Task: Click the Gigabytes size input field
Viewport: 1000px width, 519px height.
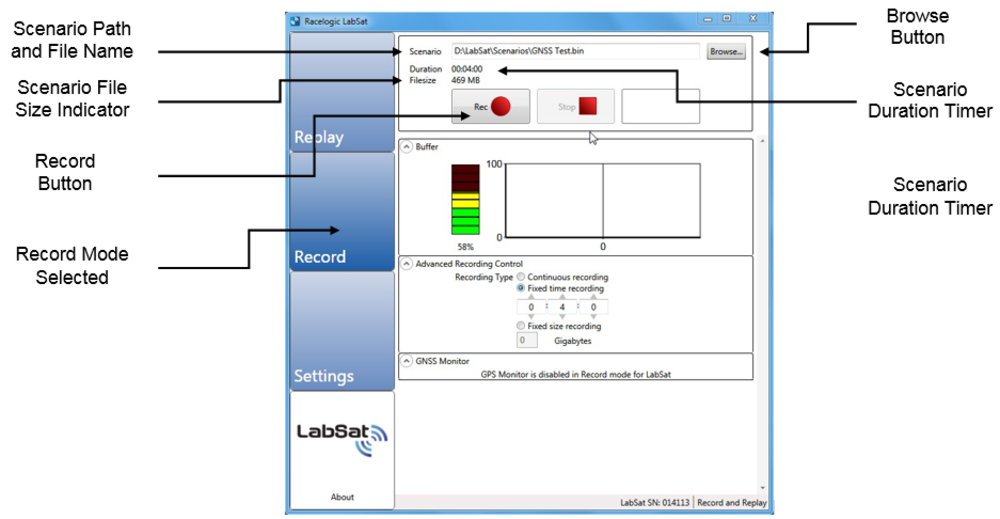Action: [x=527, y=341]
